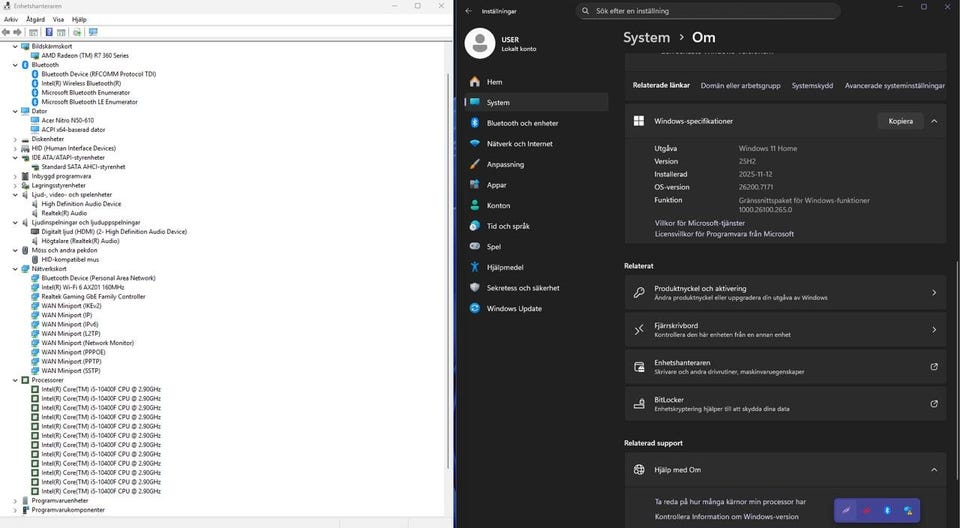Click the Bluetooth icon in tray popup
The width and height of the screenshot is (960, 528).
(887, 510)
